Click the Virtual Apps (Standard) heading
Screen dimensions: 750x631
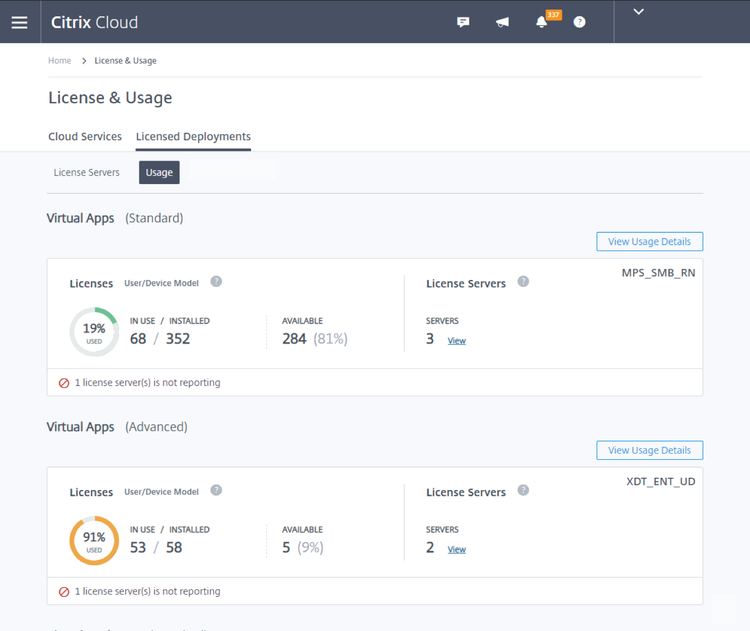(115, 218)
